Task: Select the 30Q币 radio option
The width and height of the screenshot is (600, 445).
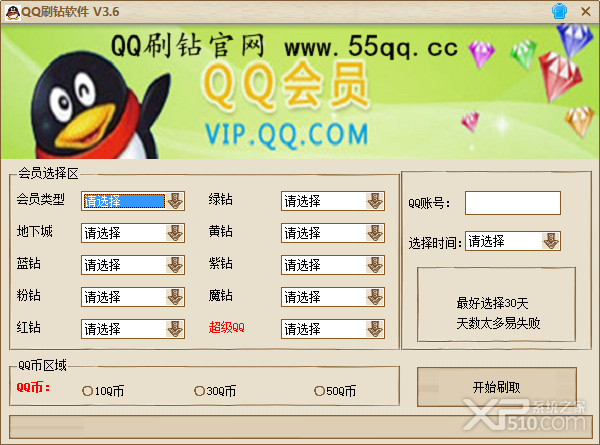Action: (199, 391)
